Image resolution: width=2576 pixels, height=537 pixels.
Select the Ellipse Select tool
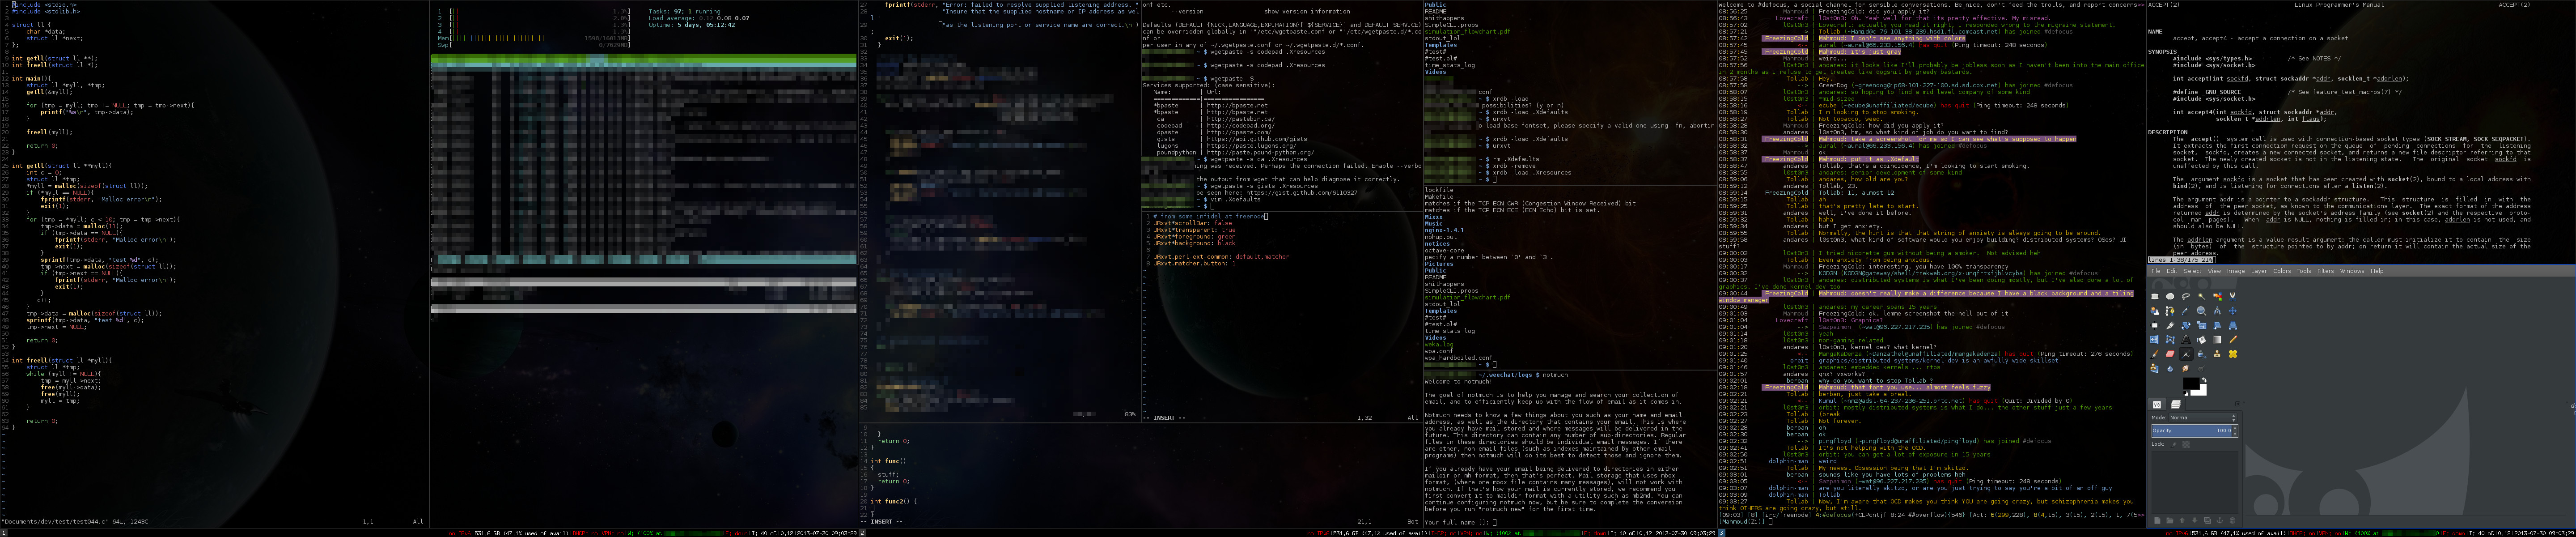point(2170,297)
